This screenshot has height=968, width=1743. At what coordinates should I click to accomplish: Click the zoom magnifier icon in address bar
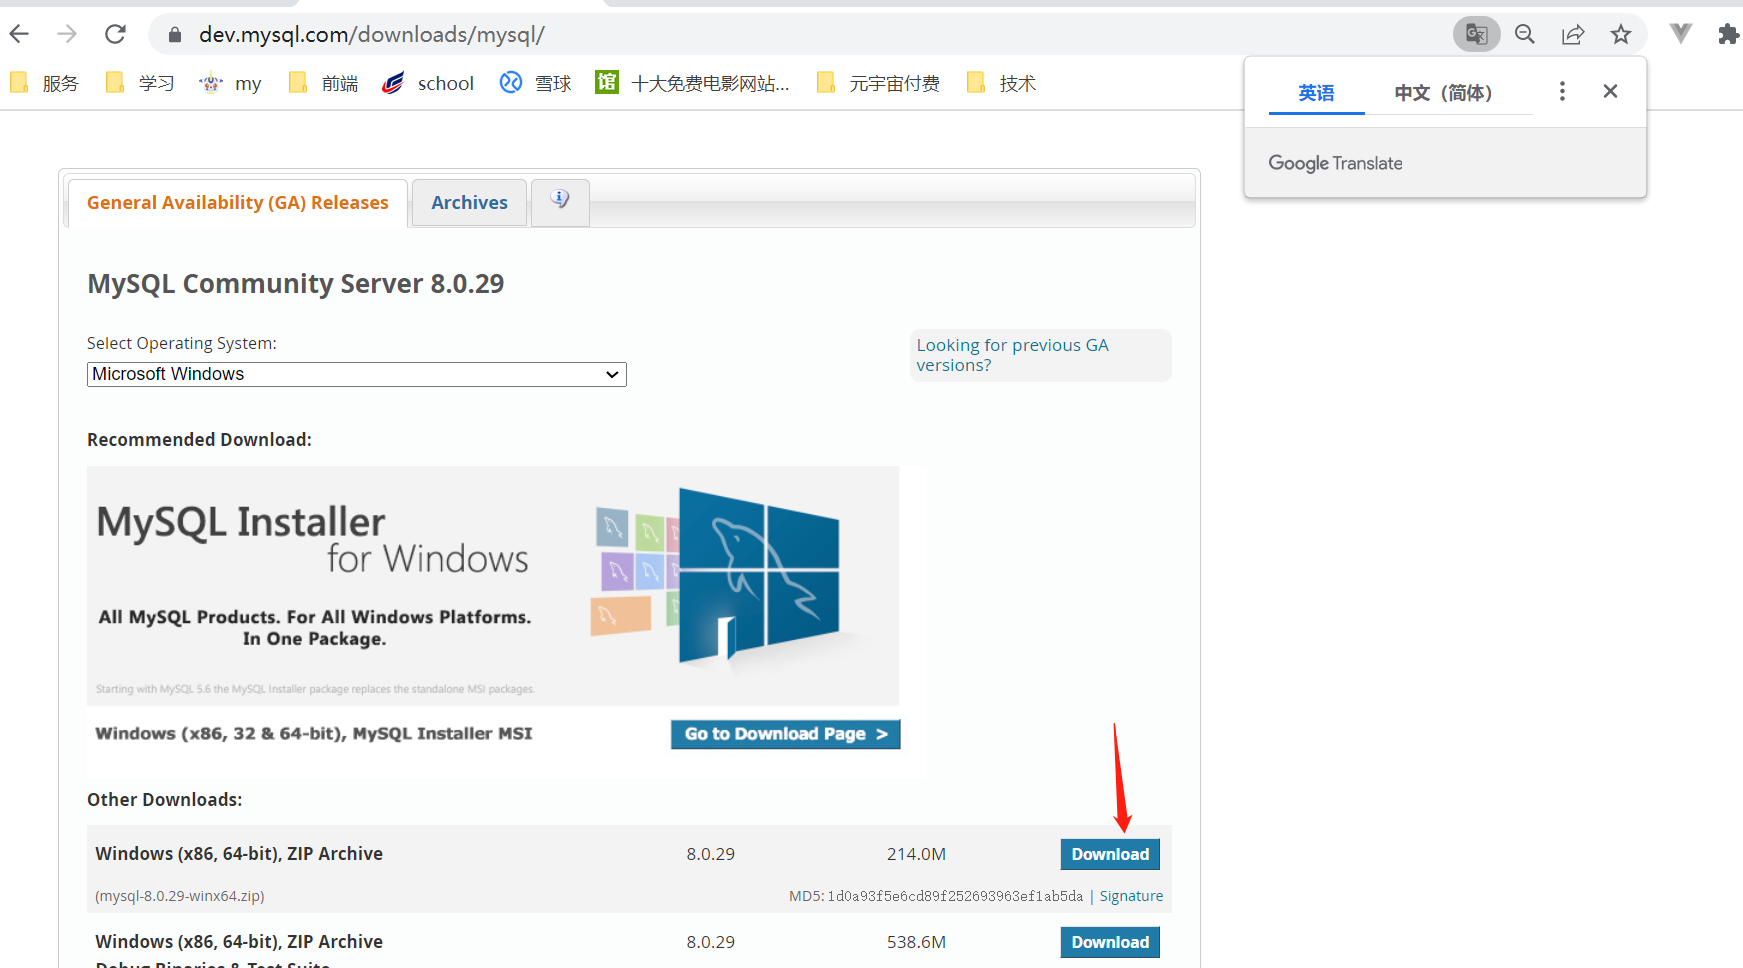[1525, 34]
